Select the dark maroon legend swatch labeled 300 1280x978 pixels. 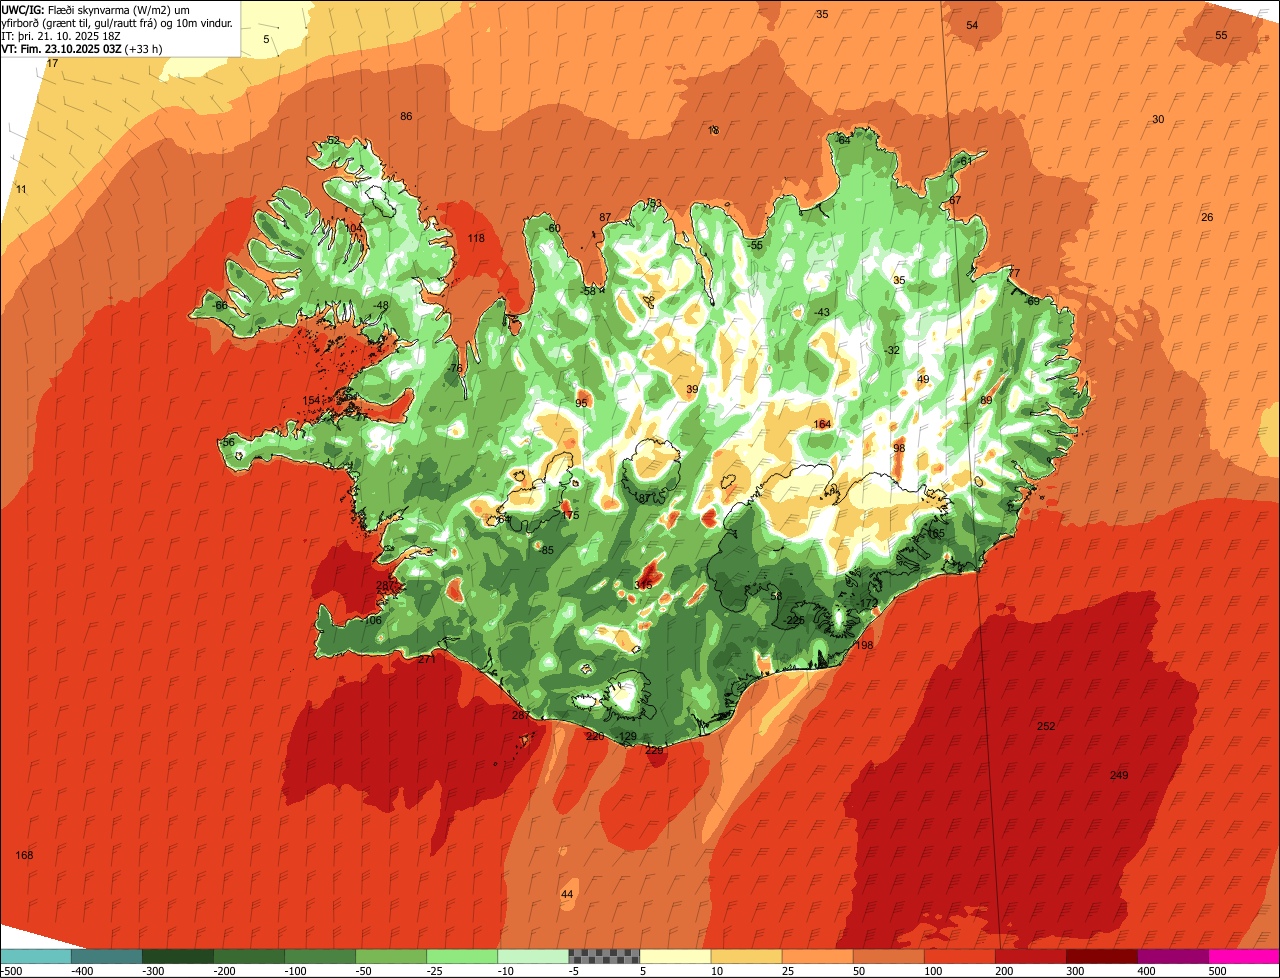(x=1102, y=956)
